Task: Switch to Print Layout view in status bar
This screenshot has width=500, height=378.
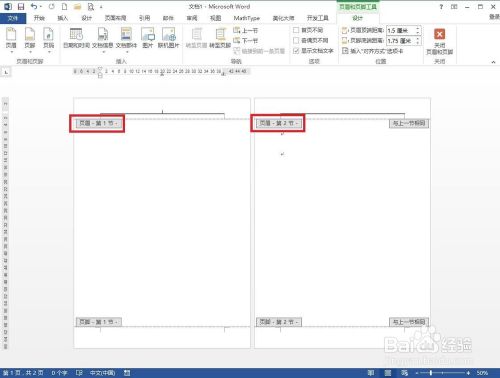Action: (x=388, y=373)
